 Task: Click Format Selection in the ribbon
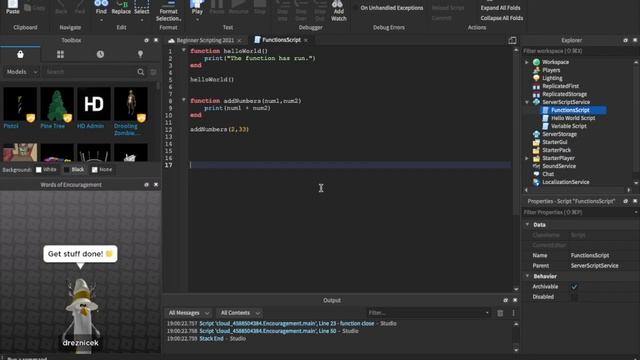coord(168,11)
